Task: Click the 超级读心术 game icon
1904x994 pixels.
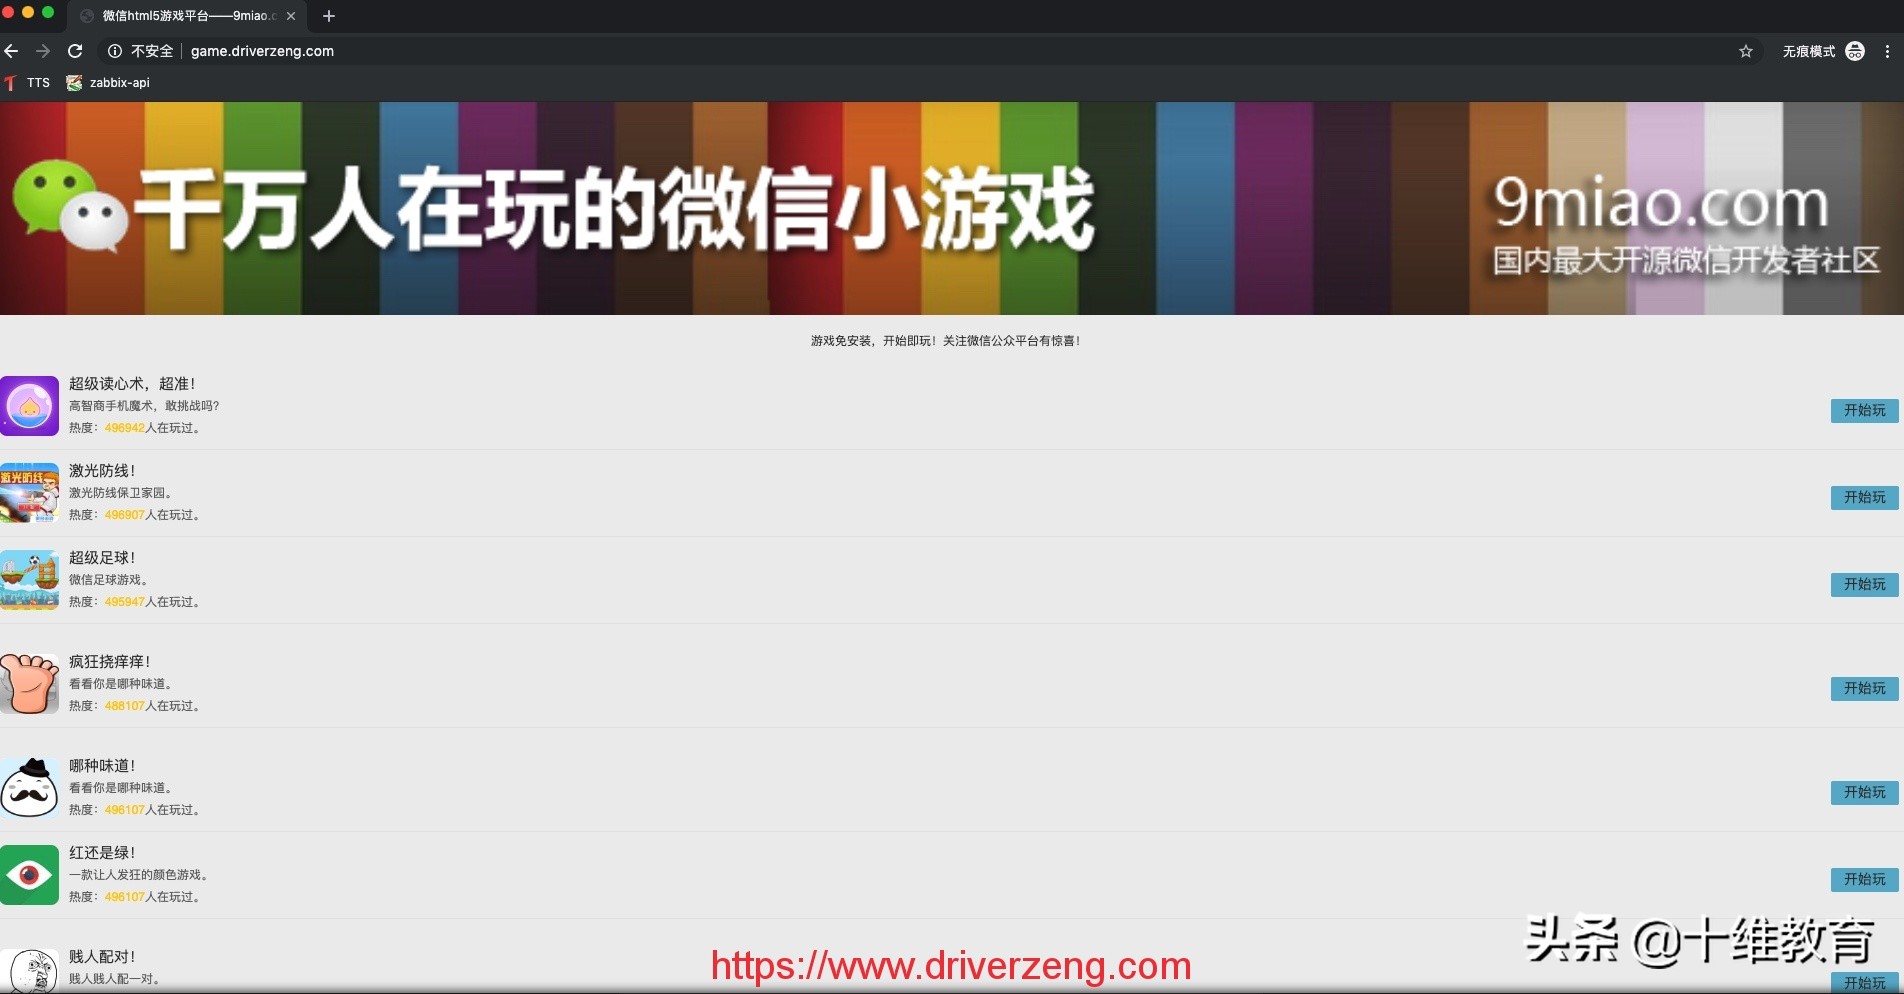Action: [x=29, y=405]
